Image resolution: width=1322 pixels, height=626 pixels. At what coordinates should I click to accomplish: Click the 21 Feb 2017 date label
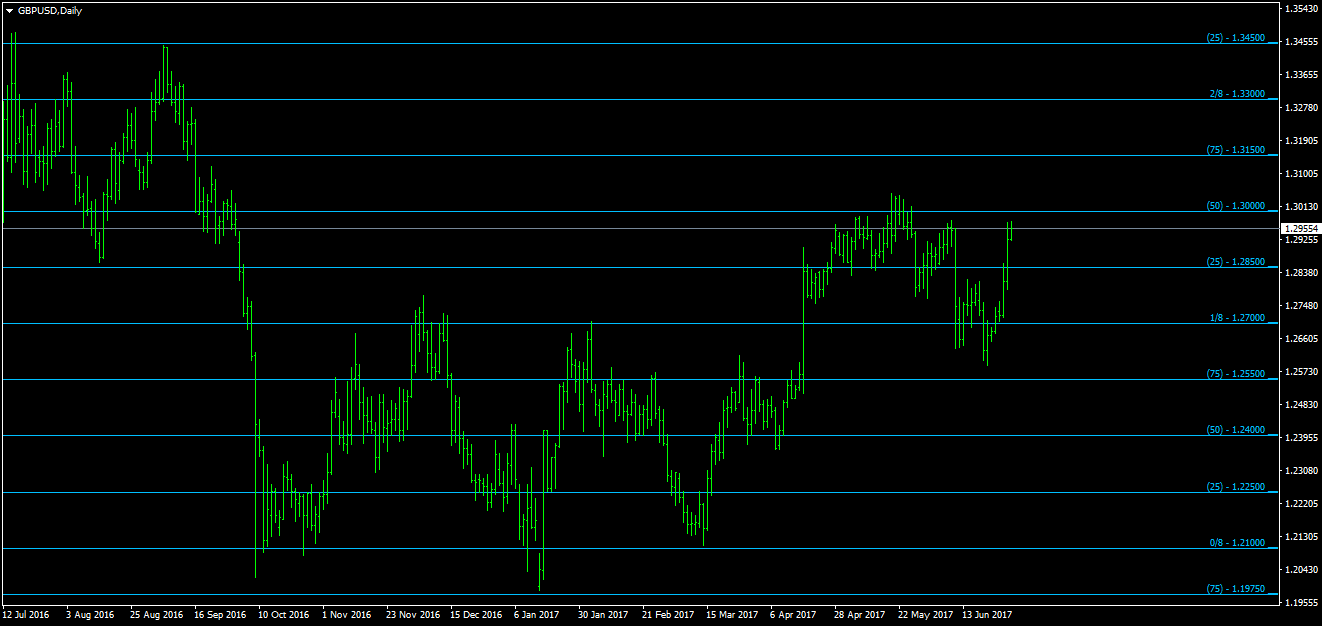(668, 615)
